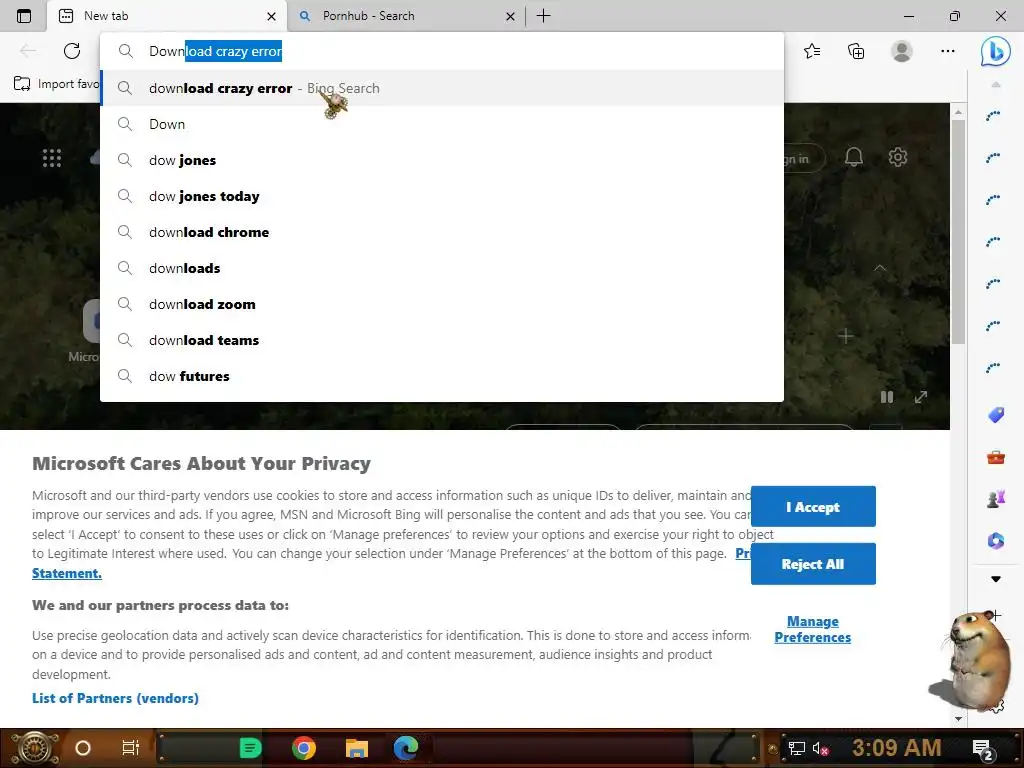Click the Microsoft Edge taskbar icon
Viewport: 1024px width, 768px height.
coord(406,748)
